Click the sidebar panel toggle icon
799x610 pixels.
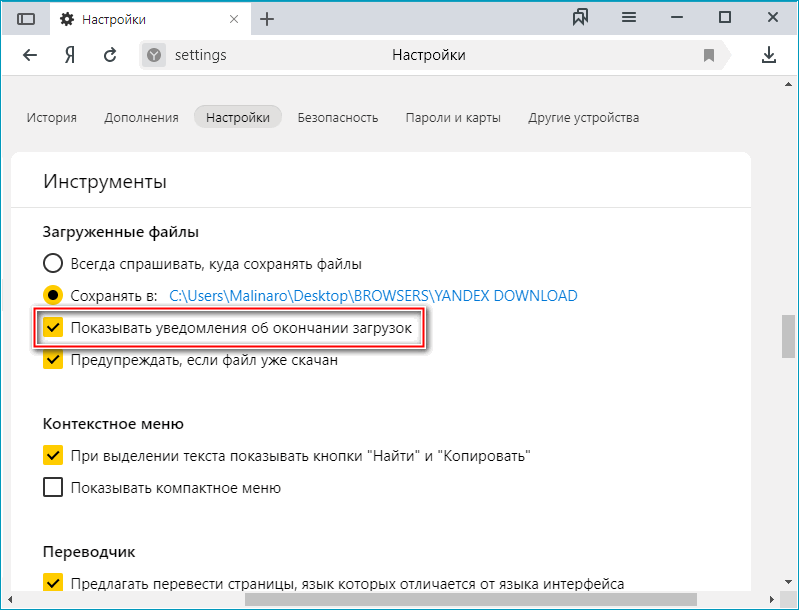pyautogui.click(x=26, y=19)
